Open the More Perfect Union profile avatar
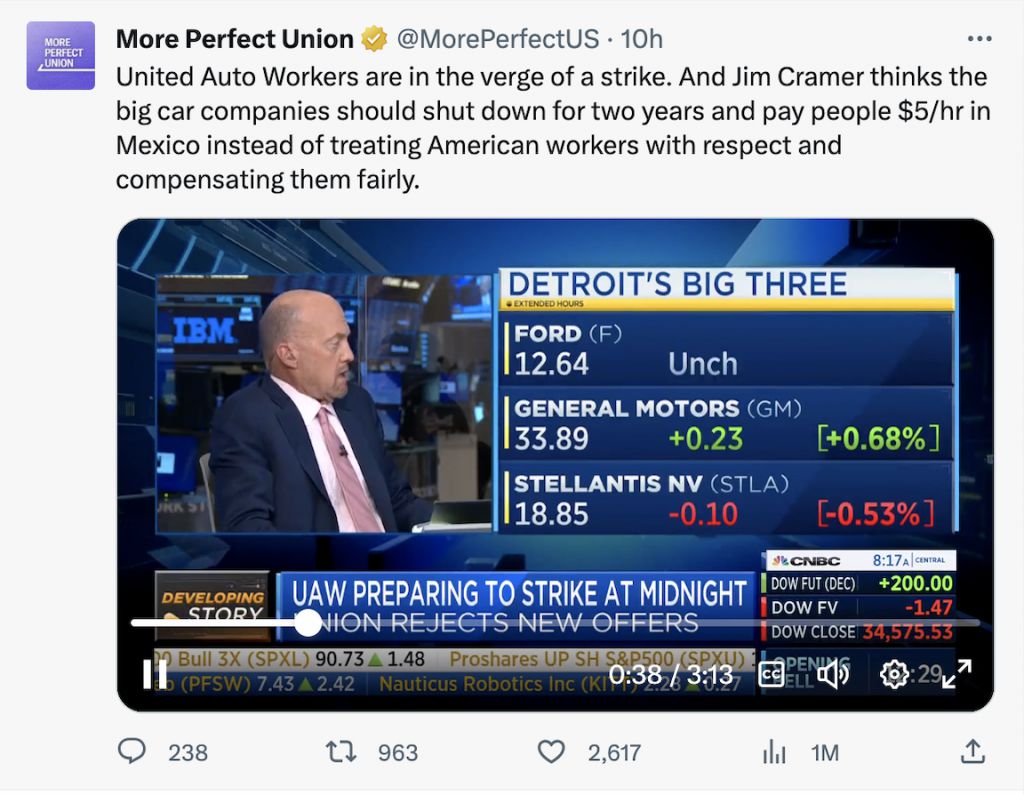This screenshot has height=795, width=1024. click(60, 56)
